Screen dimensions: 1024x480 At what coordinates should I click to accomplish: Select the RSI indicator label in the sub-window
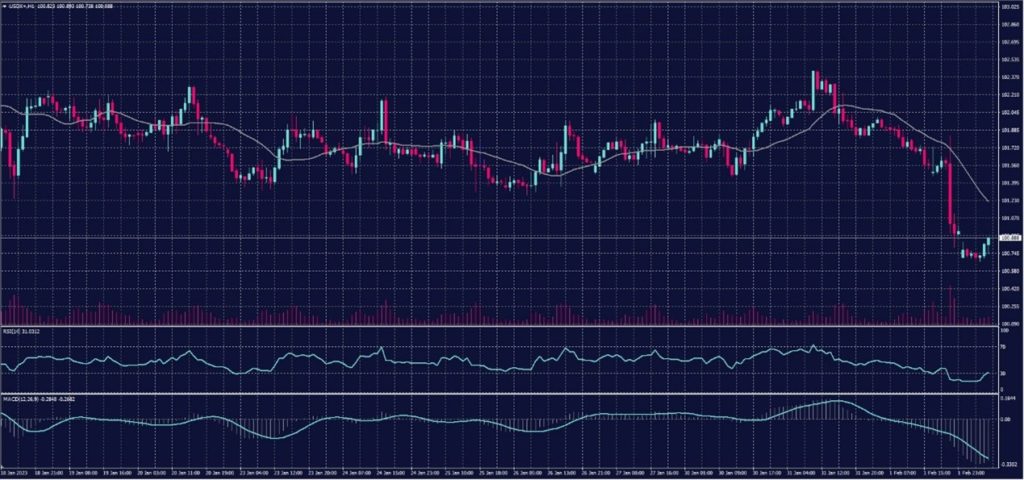point(18,330)
